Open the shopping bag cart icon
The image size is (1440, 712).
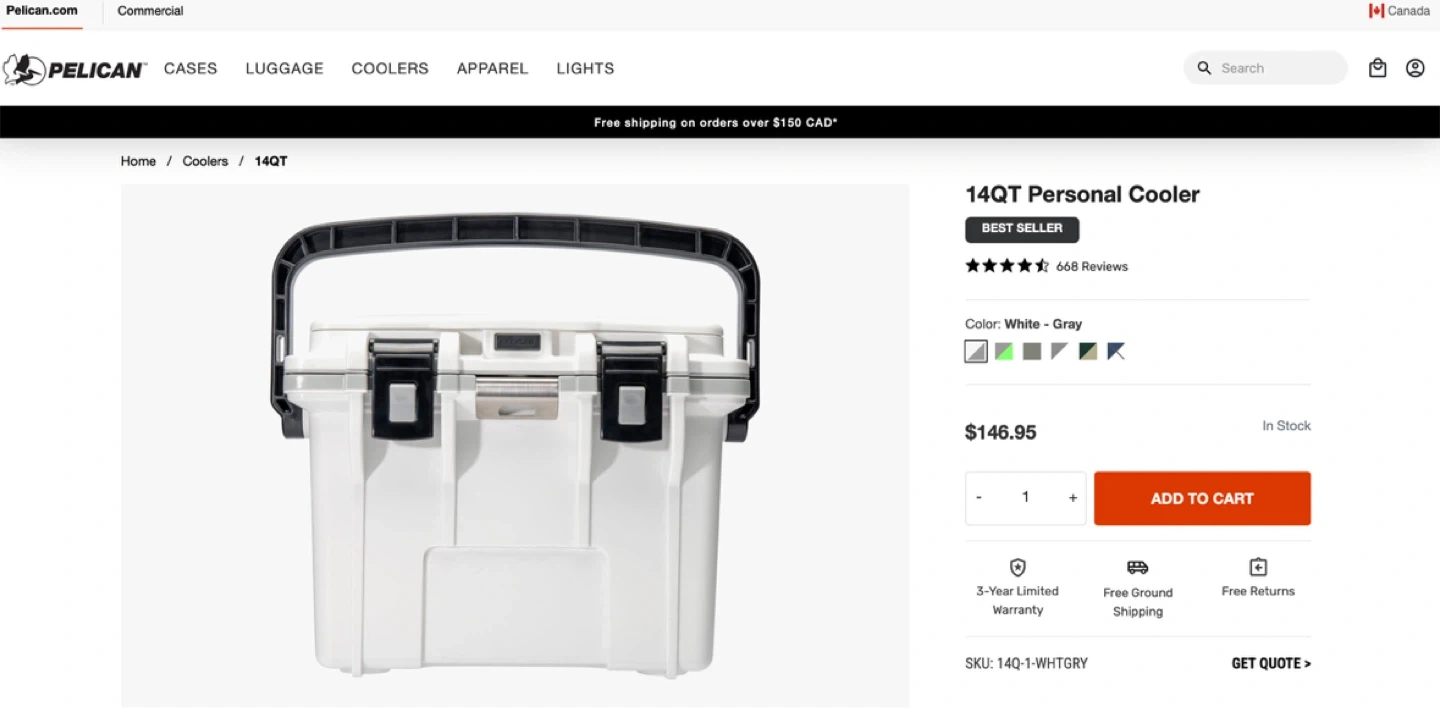tap(1378, 68)
